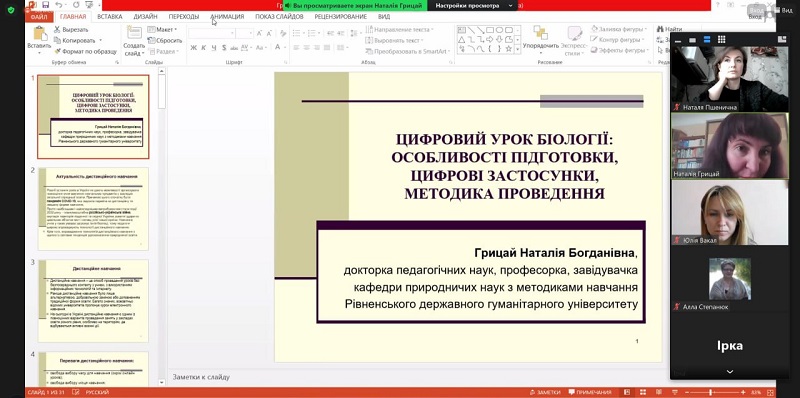Screen dimensions: 800x398
Task: Select oval shape in shapes gallery
Action: pos(500,30)
